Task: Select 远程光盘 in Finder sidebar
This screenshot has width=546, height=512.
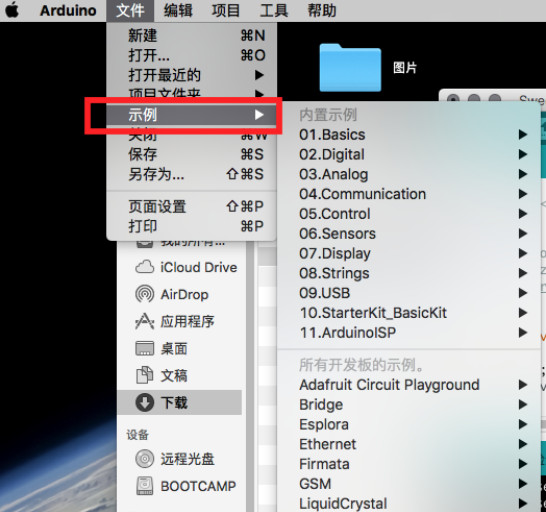Action: click(175, 459)
